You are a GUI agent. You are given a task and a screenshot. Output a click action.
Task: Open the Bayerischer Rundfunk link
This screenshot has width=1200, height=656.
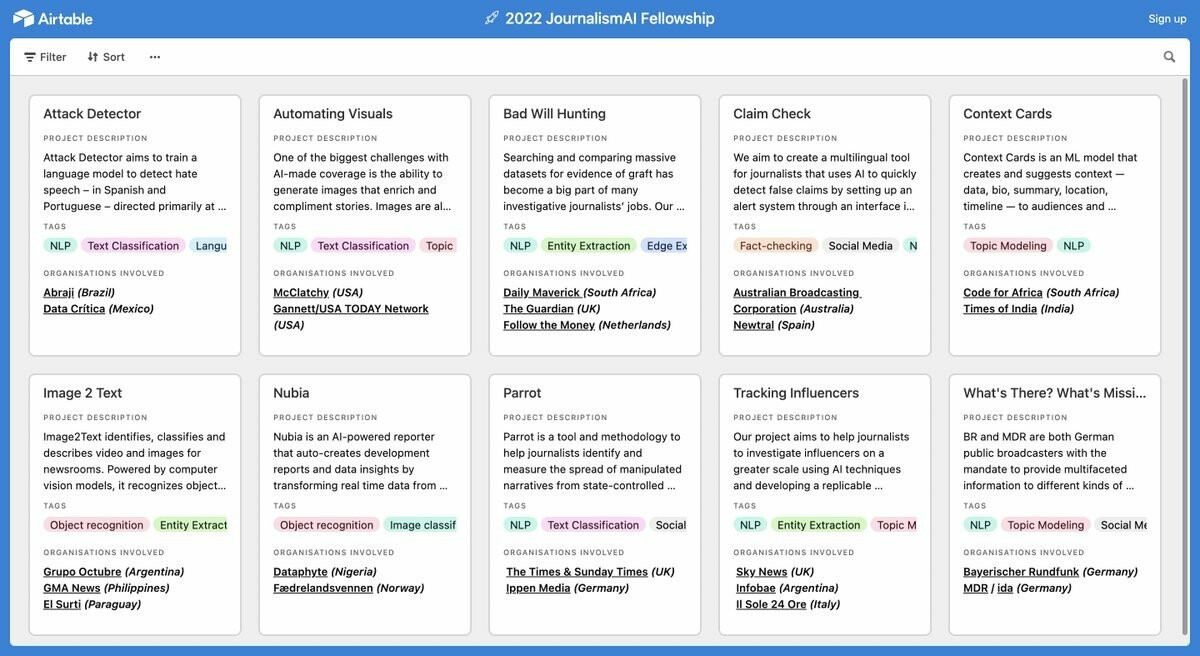pos(1021,572)
